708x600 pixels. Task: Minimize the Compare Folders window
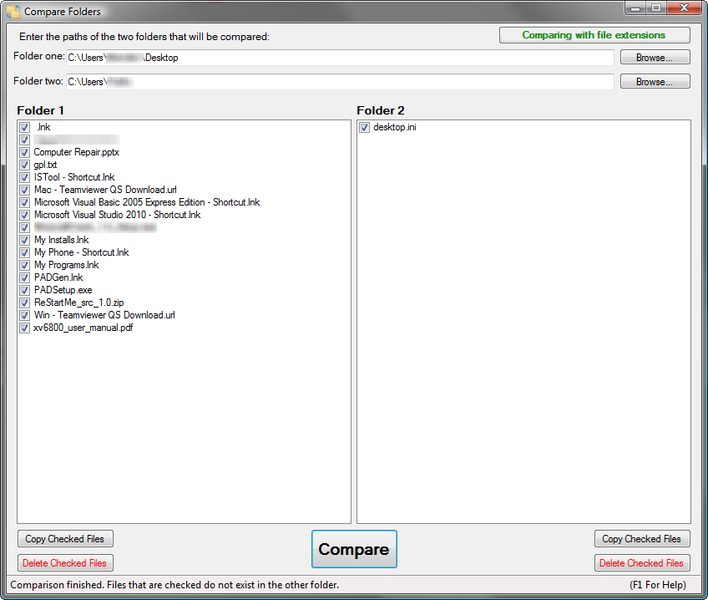(x=635, y=8)
